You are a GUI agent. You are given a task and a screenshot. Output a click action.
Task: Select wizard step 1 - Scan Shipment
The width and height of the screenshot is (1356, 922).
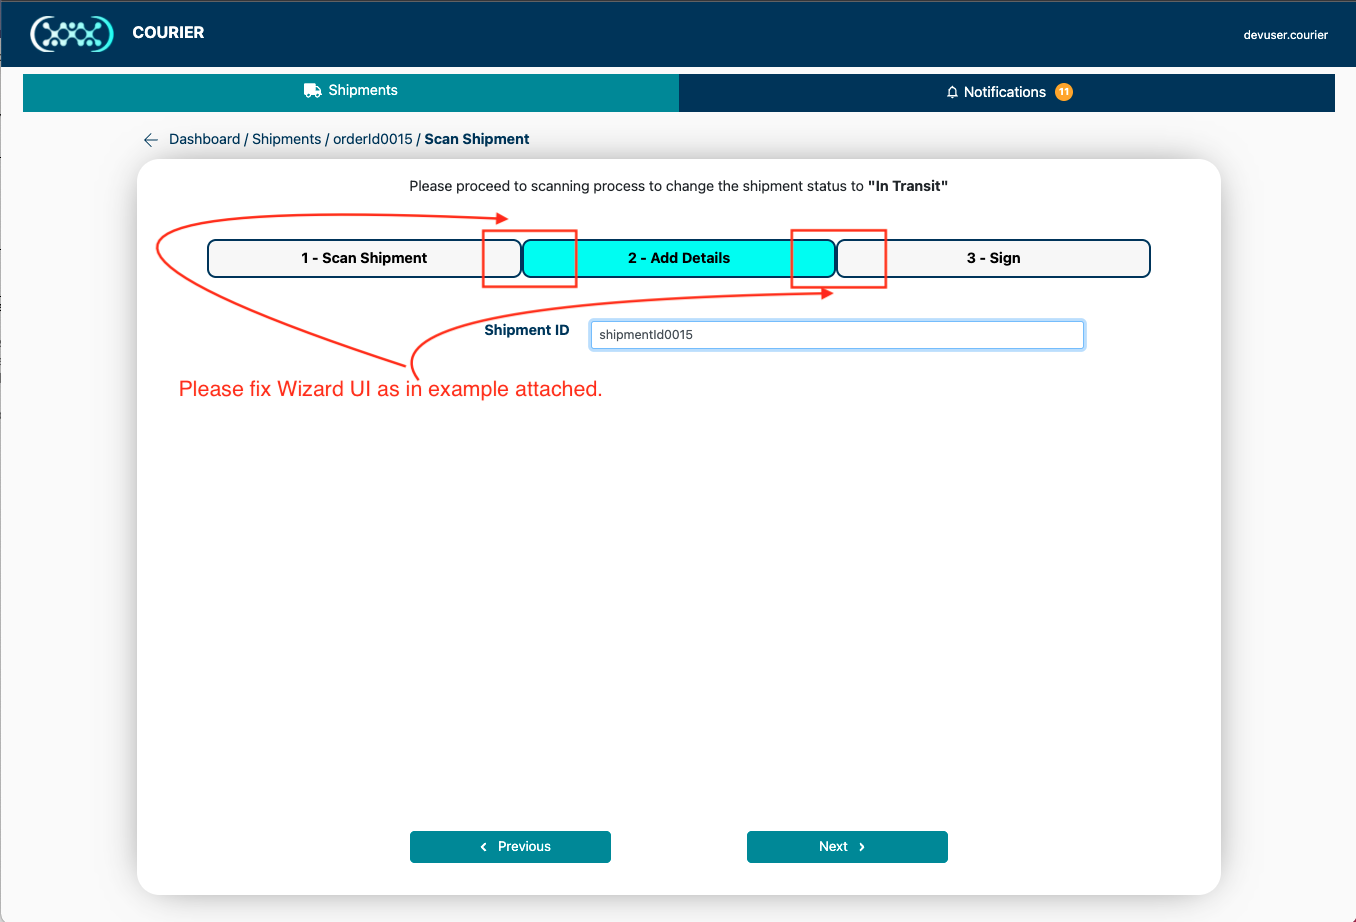click(x=363, y=258)
